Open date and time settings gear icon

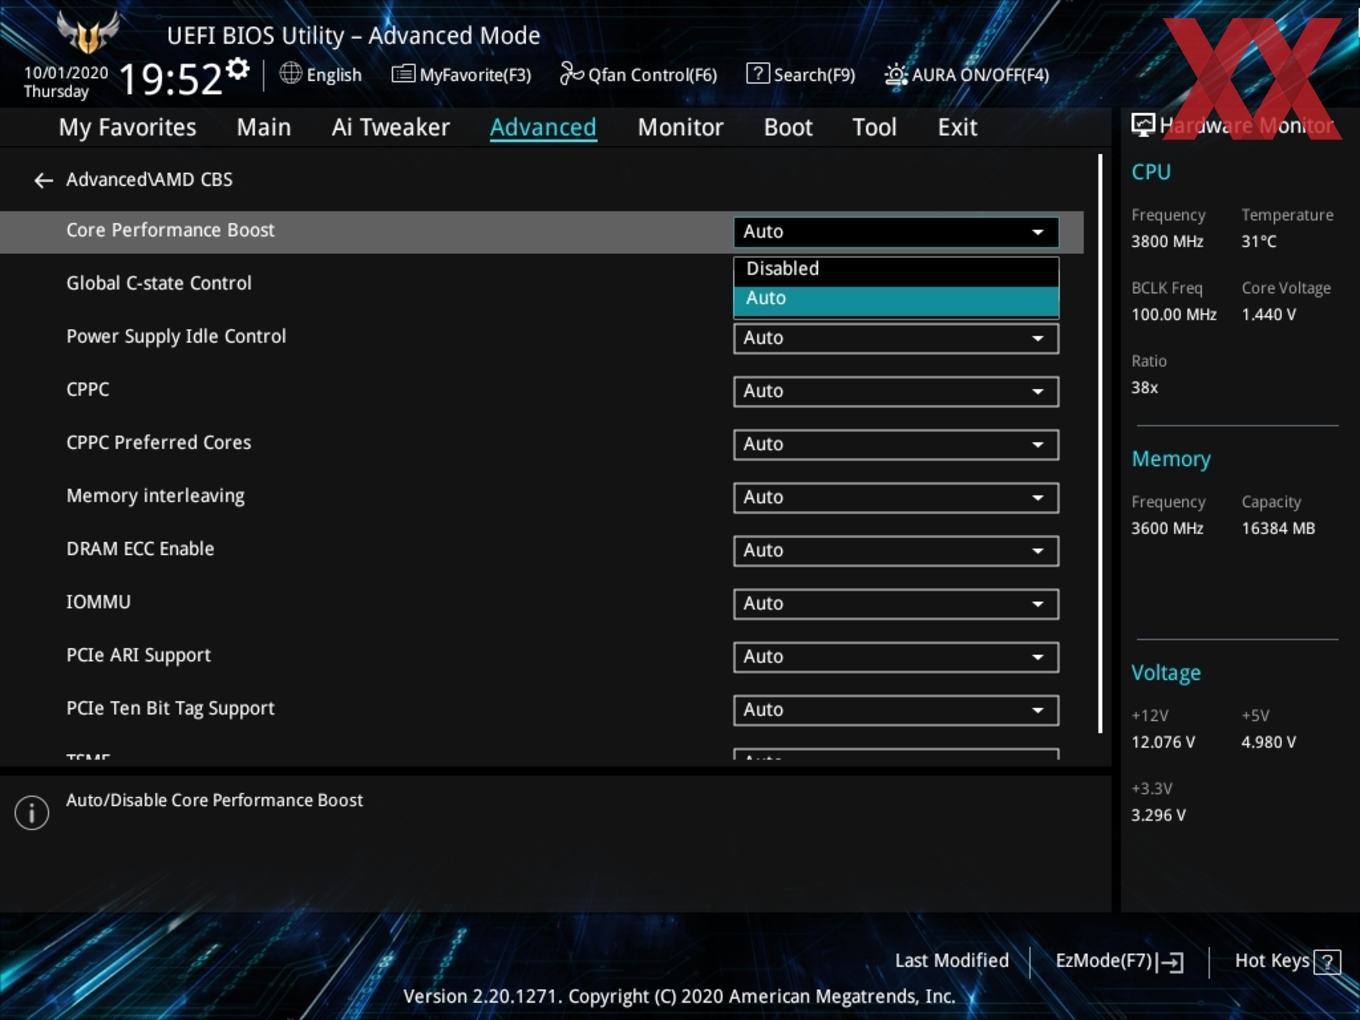coord(237,68)
